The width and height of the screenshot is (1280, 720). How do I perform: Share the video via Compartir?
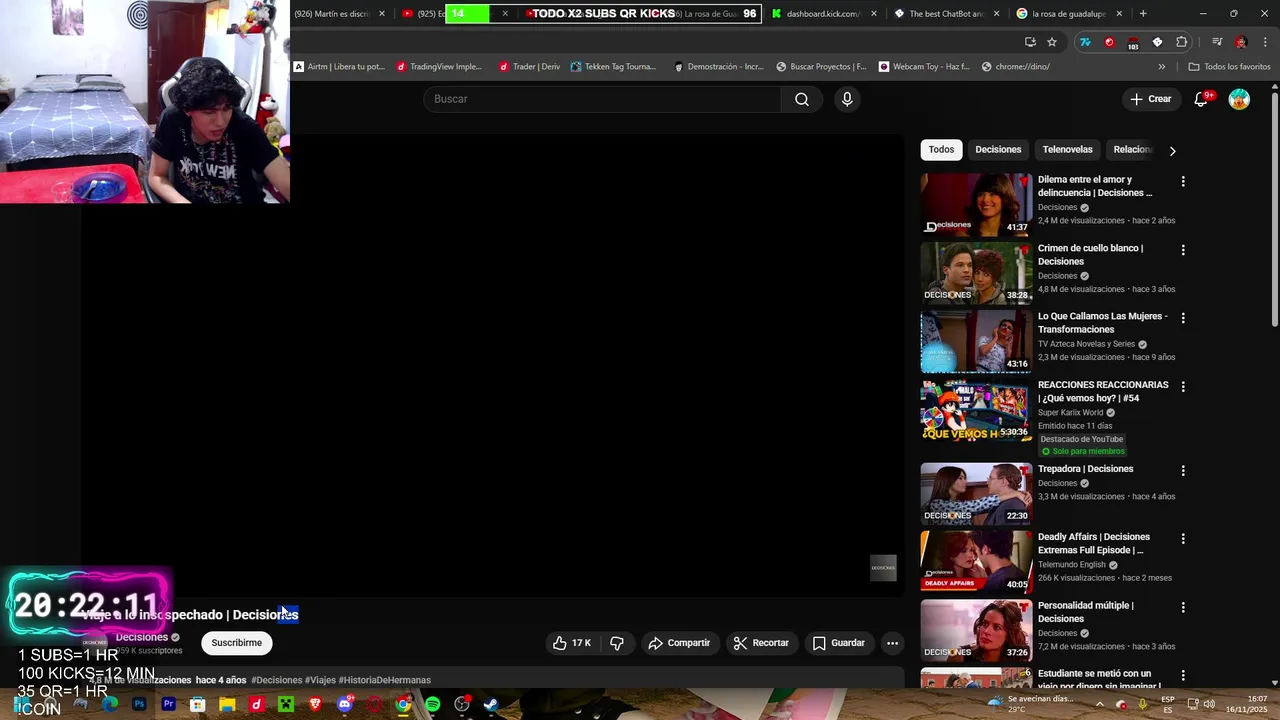(679, 643)
